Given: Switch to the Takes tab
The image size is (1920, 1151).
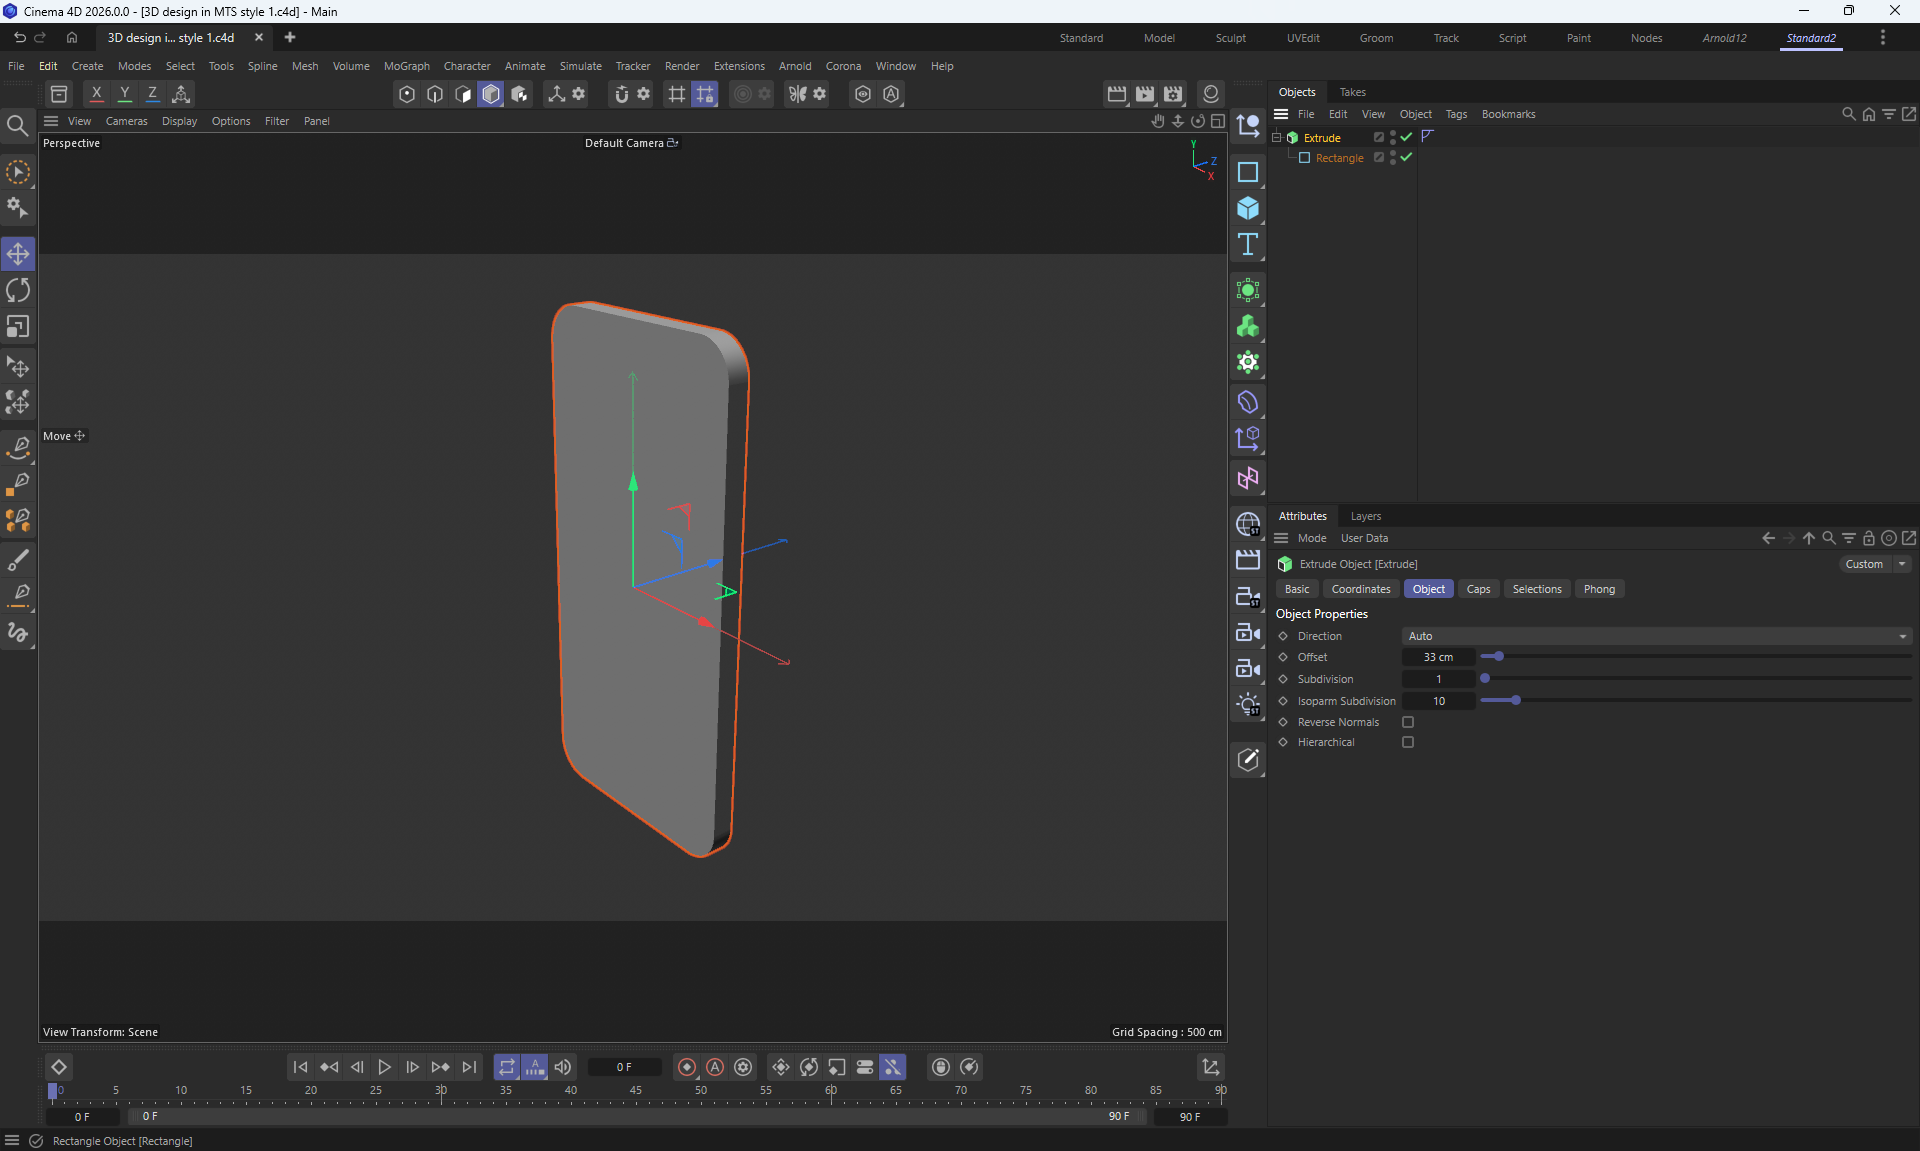Looking at the screenshot, I should point(1352,92).
